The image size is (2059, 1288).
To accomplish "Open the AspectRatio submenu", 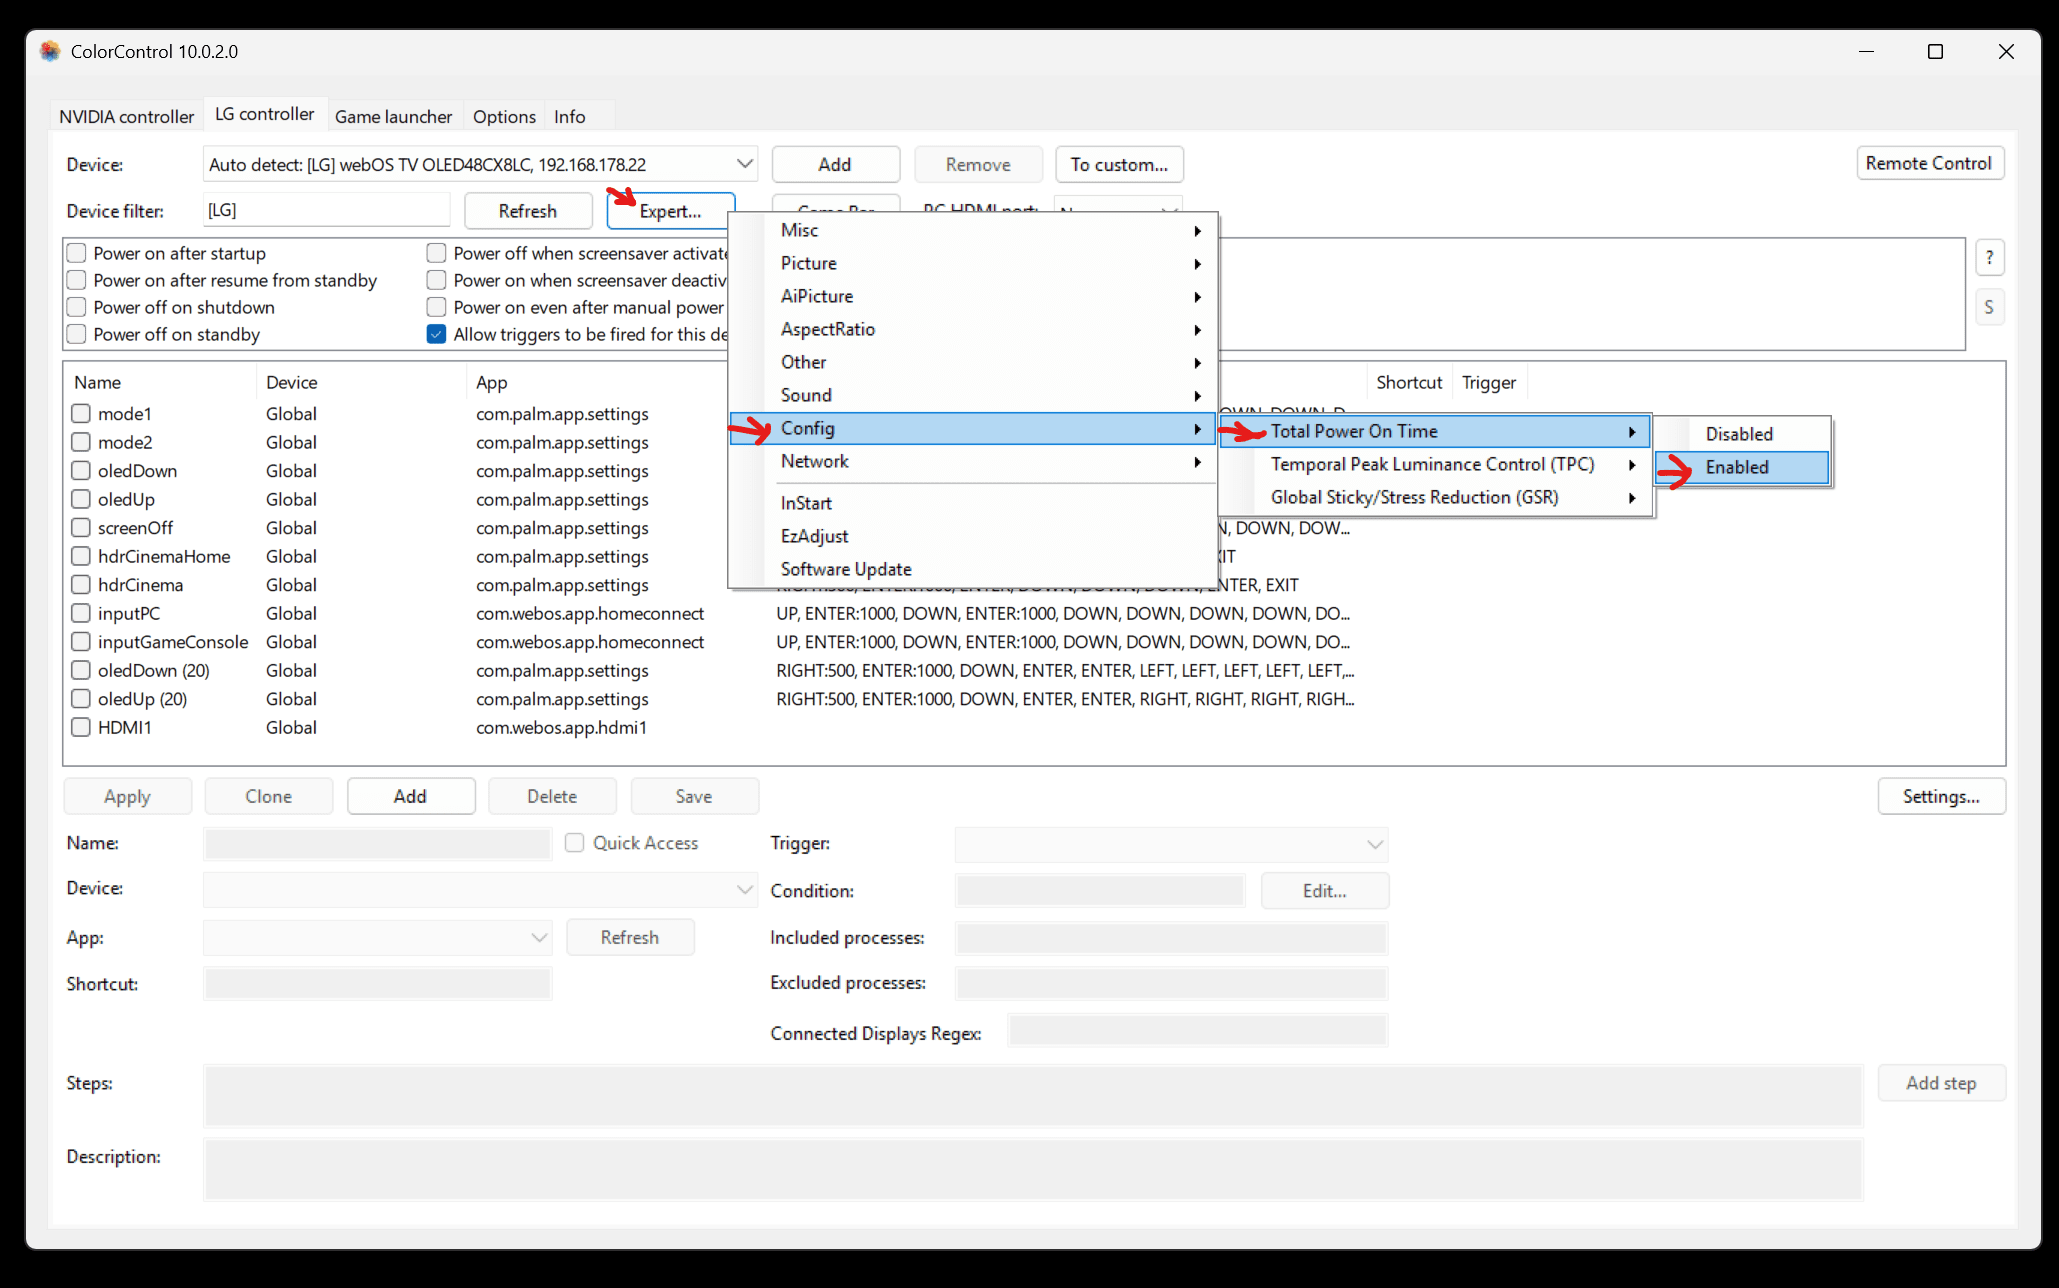I will pyautogui.click(x=972, y=329).
